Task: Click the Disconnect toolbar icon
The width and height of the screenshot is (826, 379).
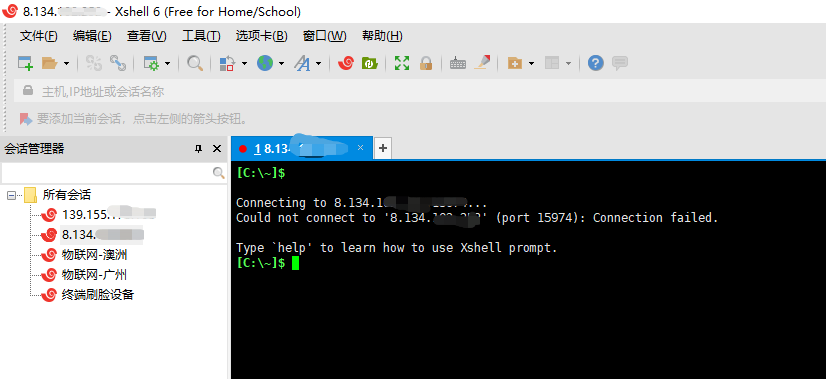Action: tap(94, 64)
